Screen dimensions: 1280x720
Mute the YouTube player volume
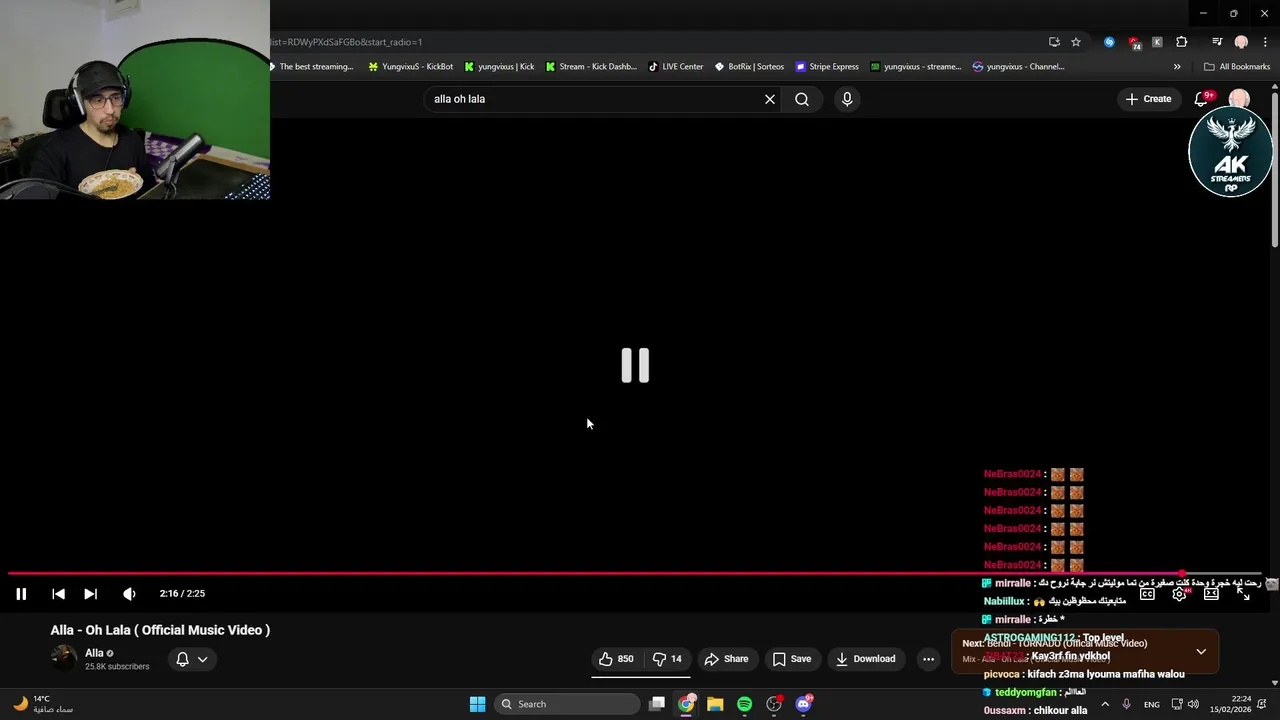click(129, 594)
